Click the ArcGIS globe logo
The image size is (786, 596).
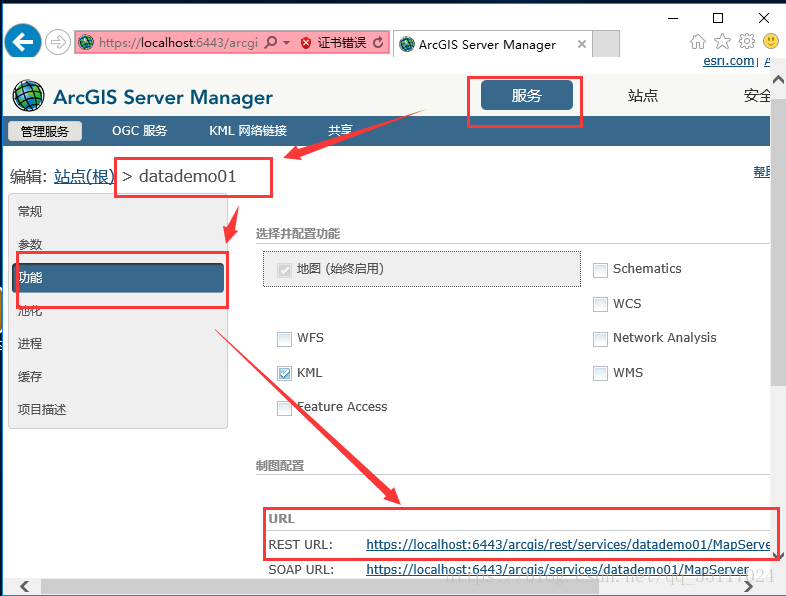29,96
